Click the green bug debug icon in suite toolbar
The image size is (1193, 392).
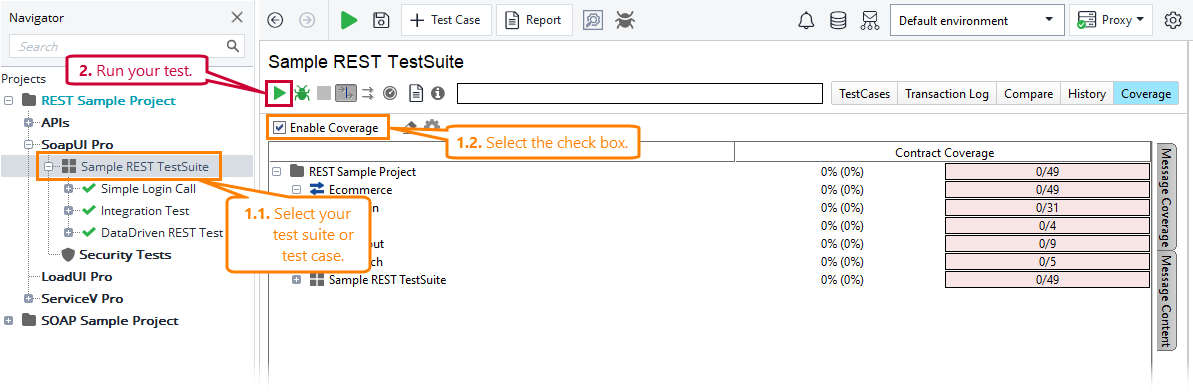point(302,94)
